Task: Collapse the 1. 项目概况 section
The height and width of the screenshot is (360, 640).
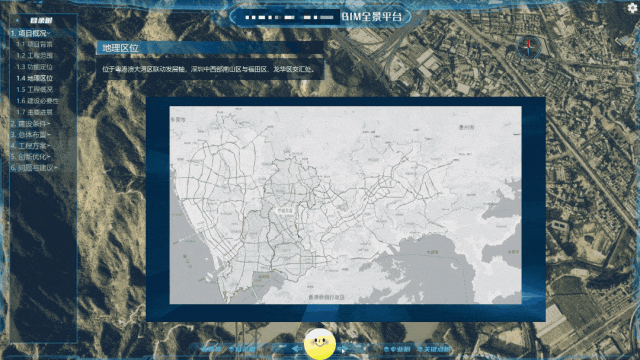Action: pyautogui.click(x=31, y=33)
